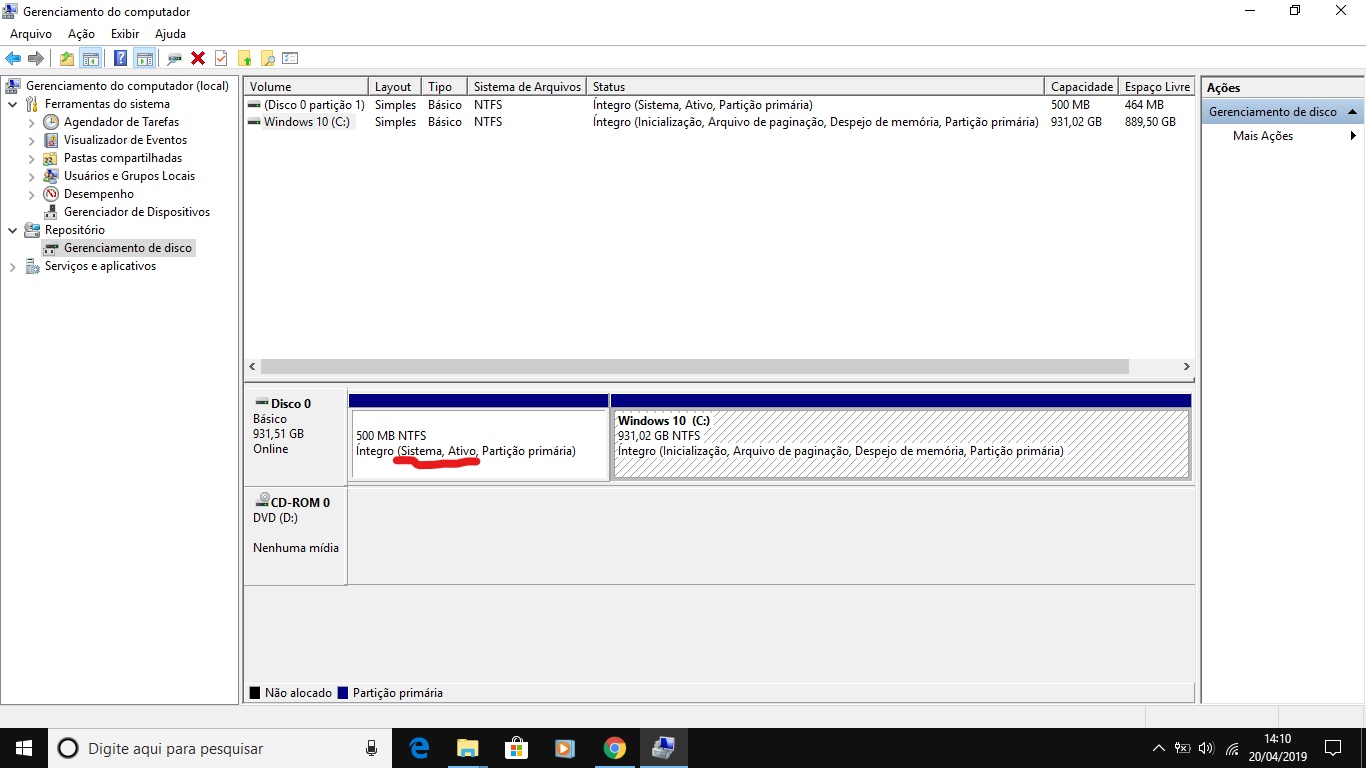Expand the Desempenho node

[31, 194]
